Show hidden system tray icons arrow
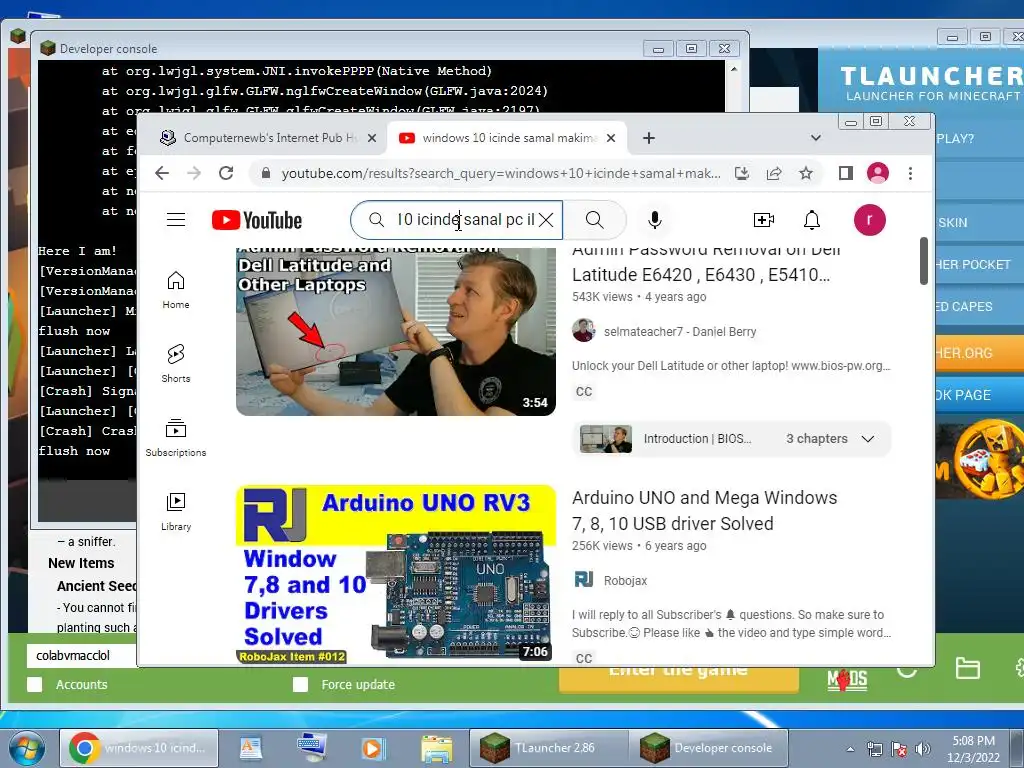Viewport: 1024px width, 768px height. click(x=850, y=749)
